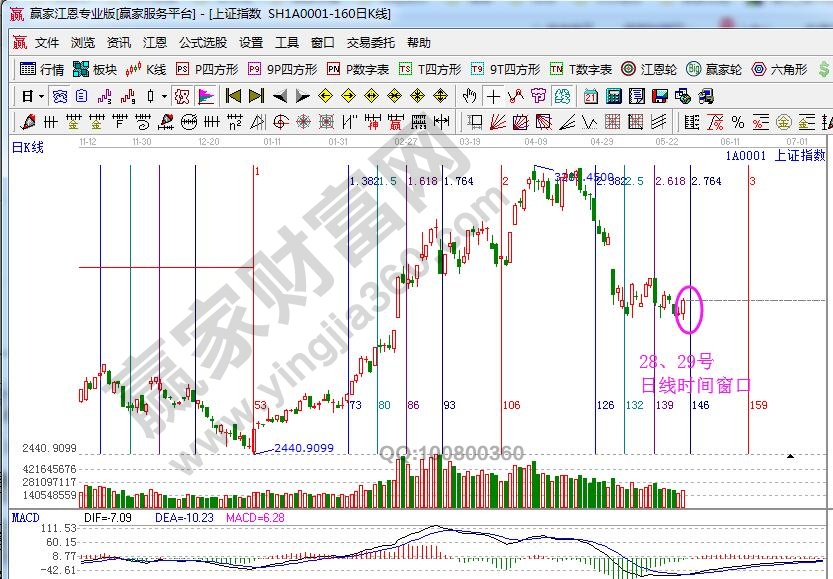Select the crosshair cursor tool
The width and height of the screenshot is (833, 579).
(493, 96)
